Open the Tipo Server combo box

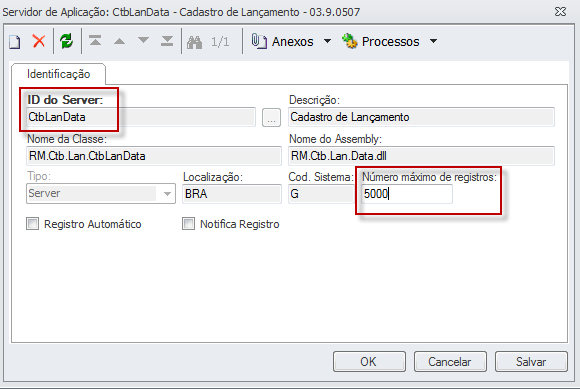click(x=101, y=193)
